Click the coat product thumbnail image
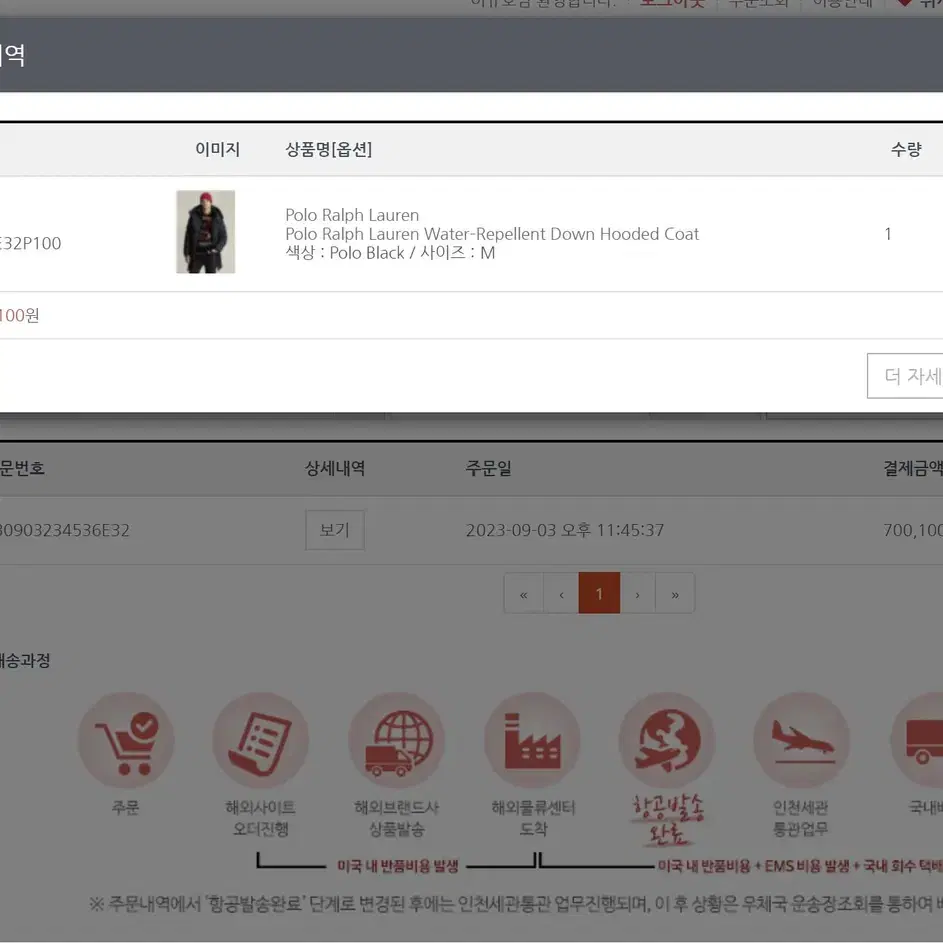The width and height of the screenshot is (943, 943). [x=206, y=232]
